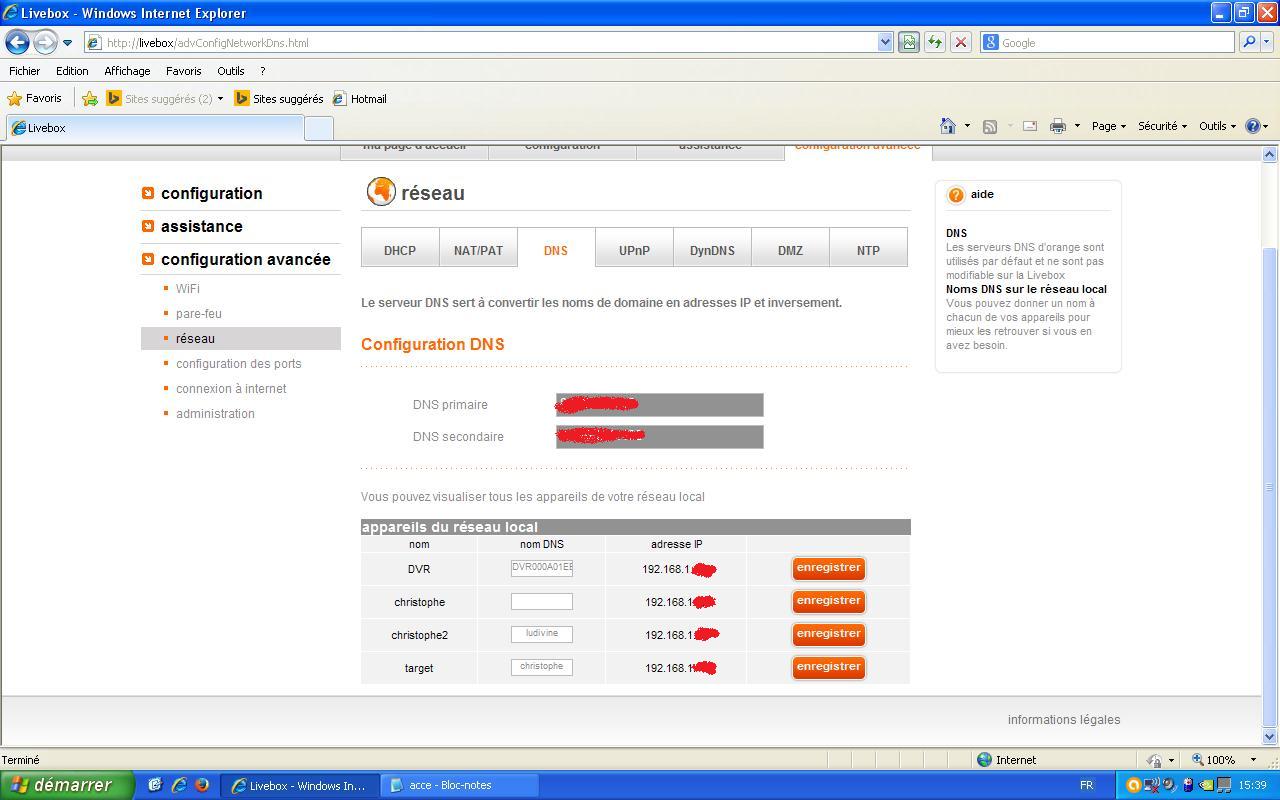Switch to the acce - Bloc-notes taskbar window
The image size is (1280, 800).
[x=461, y=785]
